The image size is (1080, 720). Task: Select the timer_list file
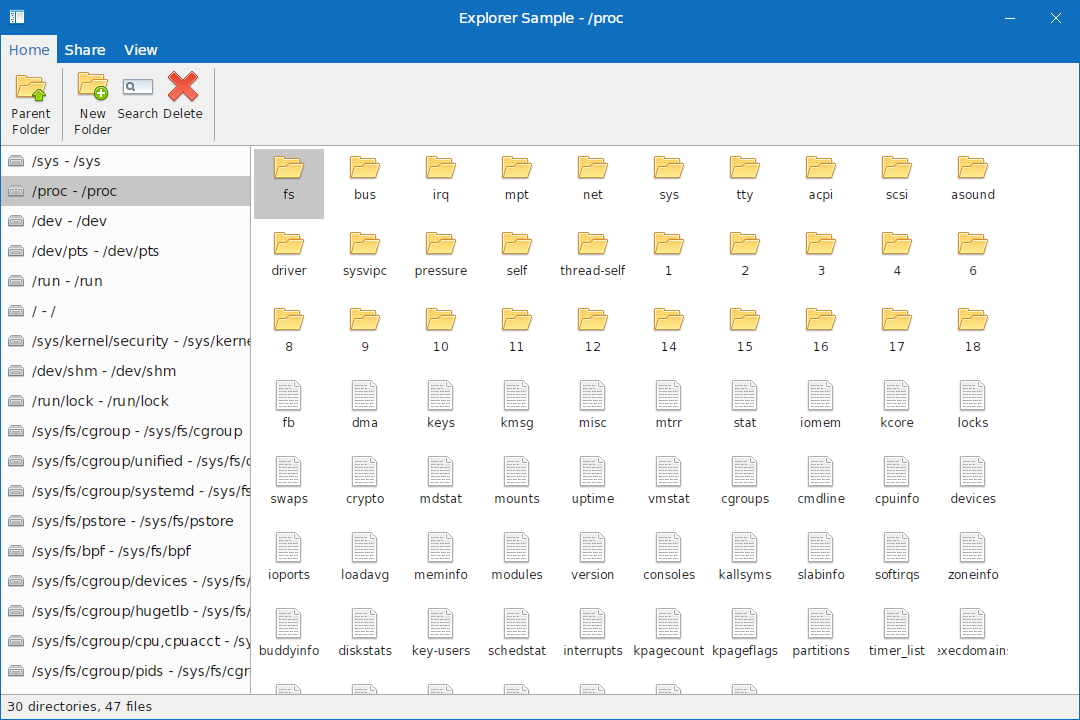click(x=897, y=638)
